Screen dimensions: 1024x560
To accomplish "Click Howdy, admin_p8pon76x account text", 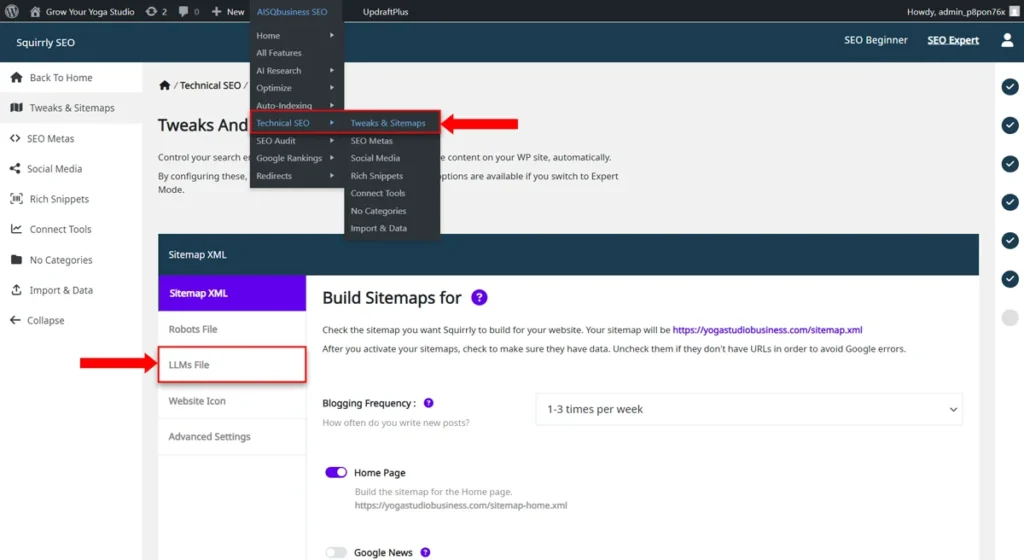I will tap(956, 11).
